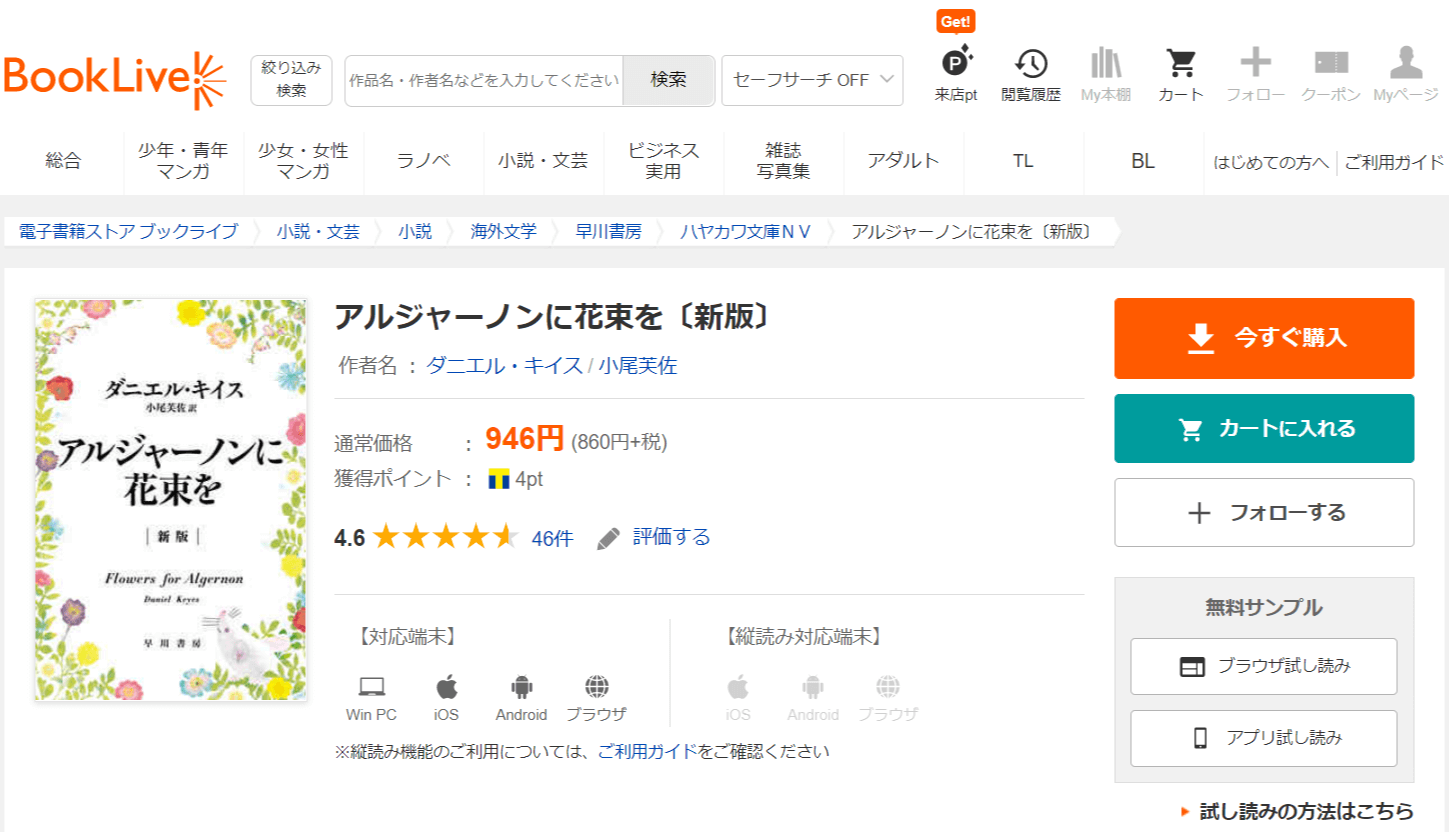Click the 評価する pencil link
Viewport: 1449px width, 832px height.
(654, 537)
